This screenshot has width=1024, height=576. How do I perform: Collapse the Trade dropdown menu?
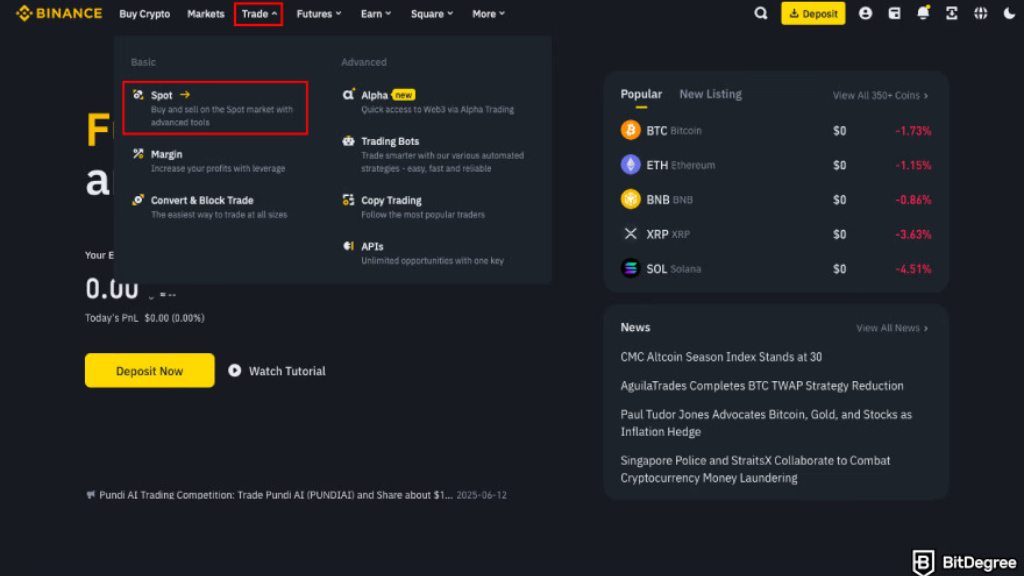(x=259, y=14)
